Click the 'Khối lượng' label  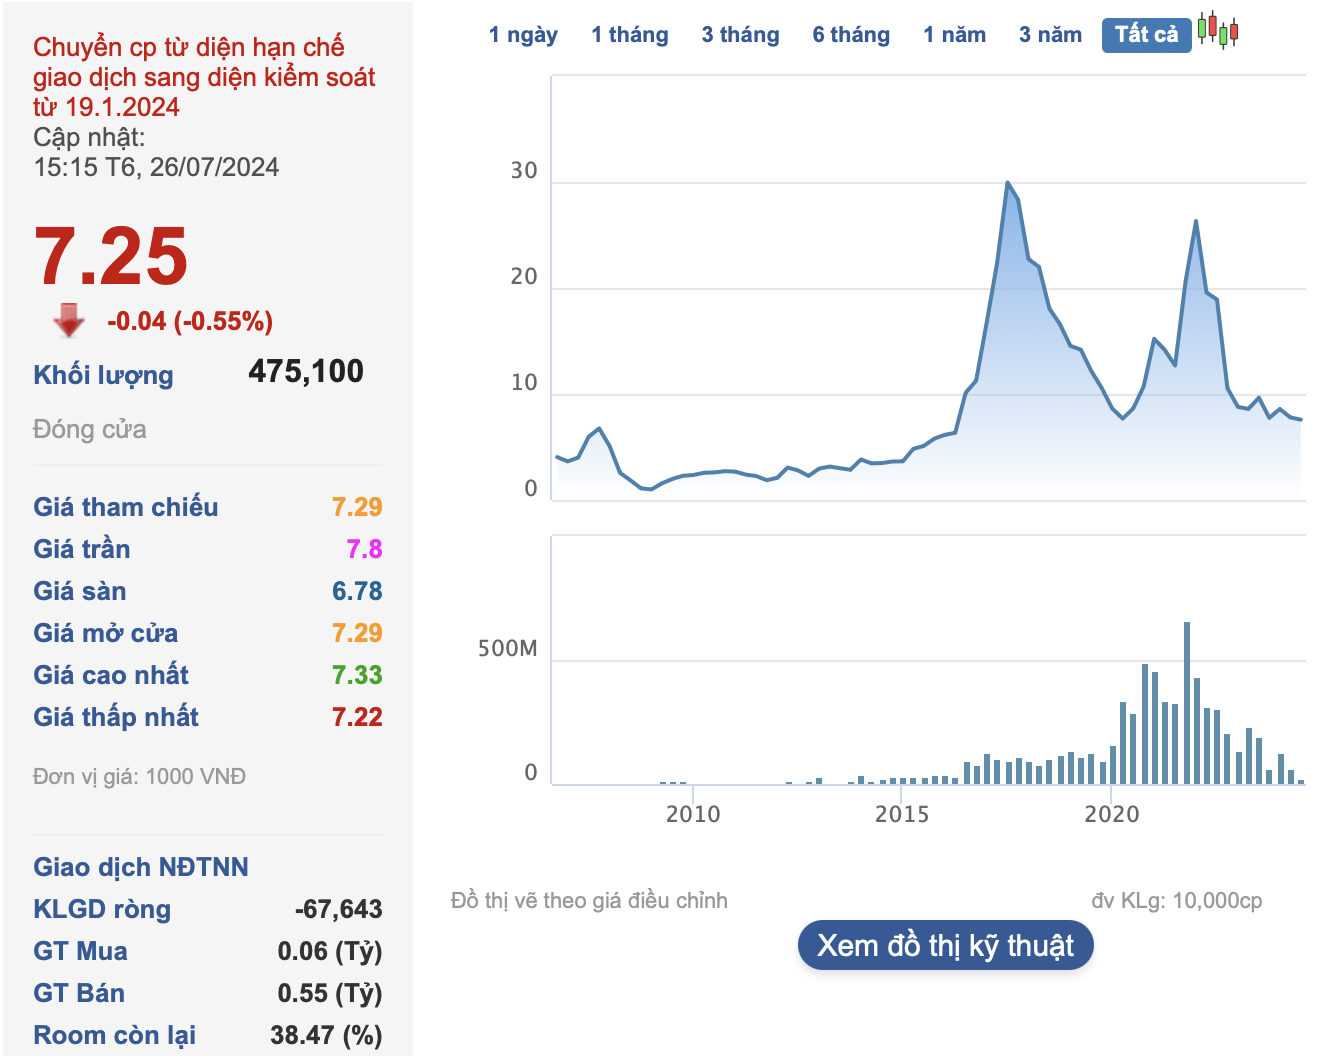click(103, 375)
